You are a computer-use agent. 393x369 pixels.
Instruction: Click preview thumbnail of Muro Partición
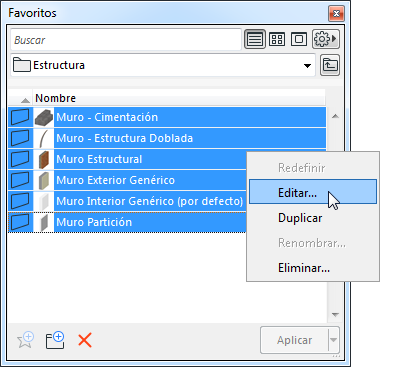point(44,222)
